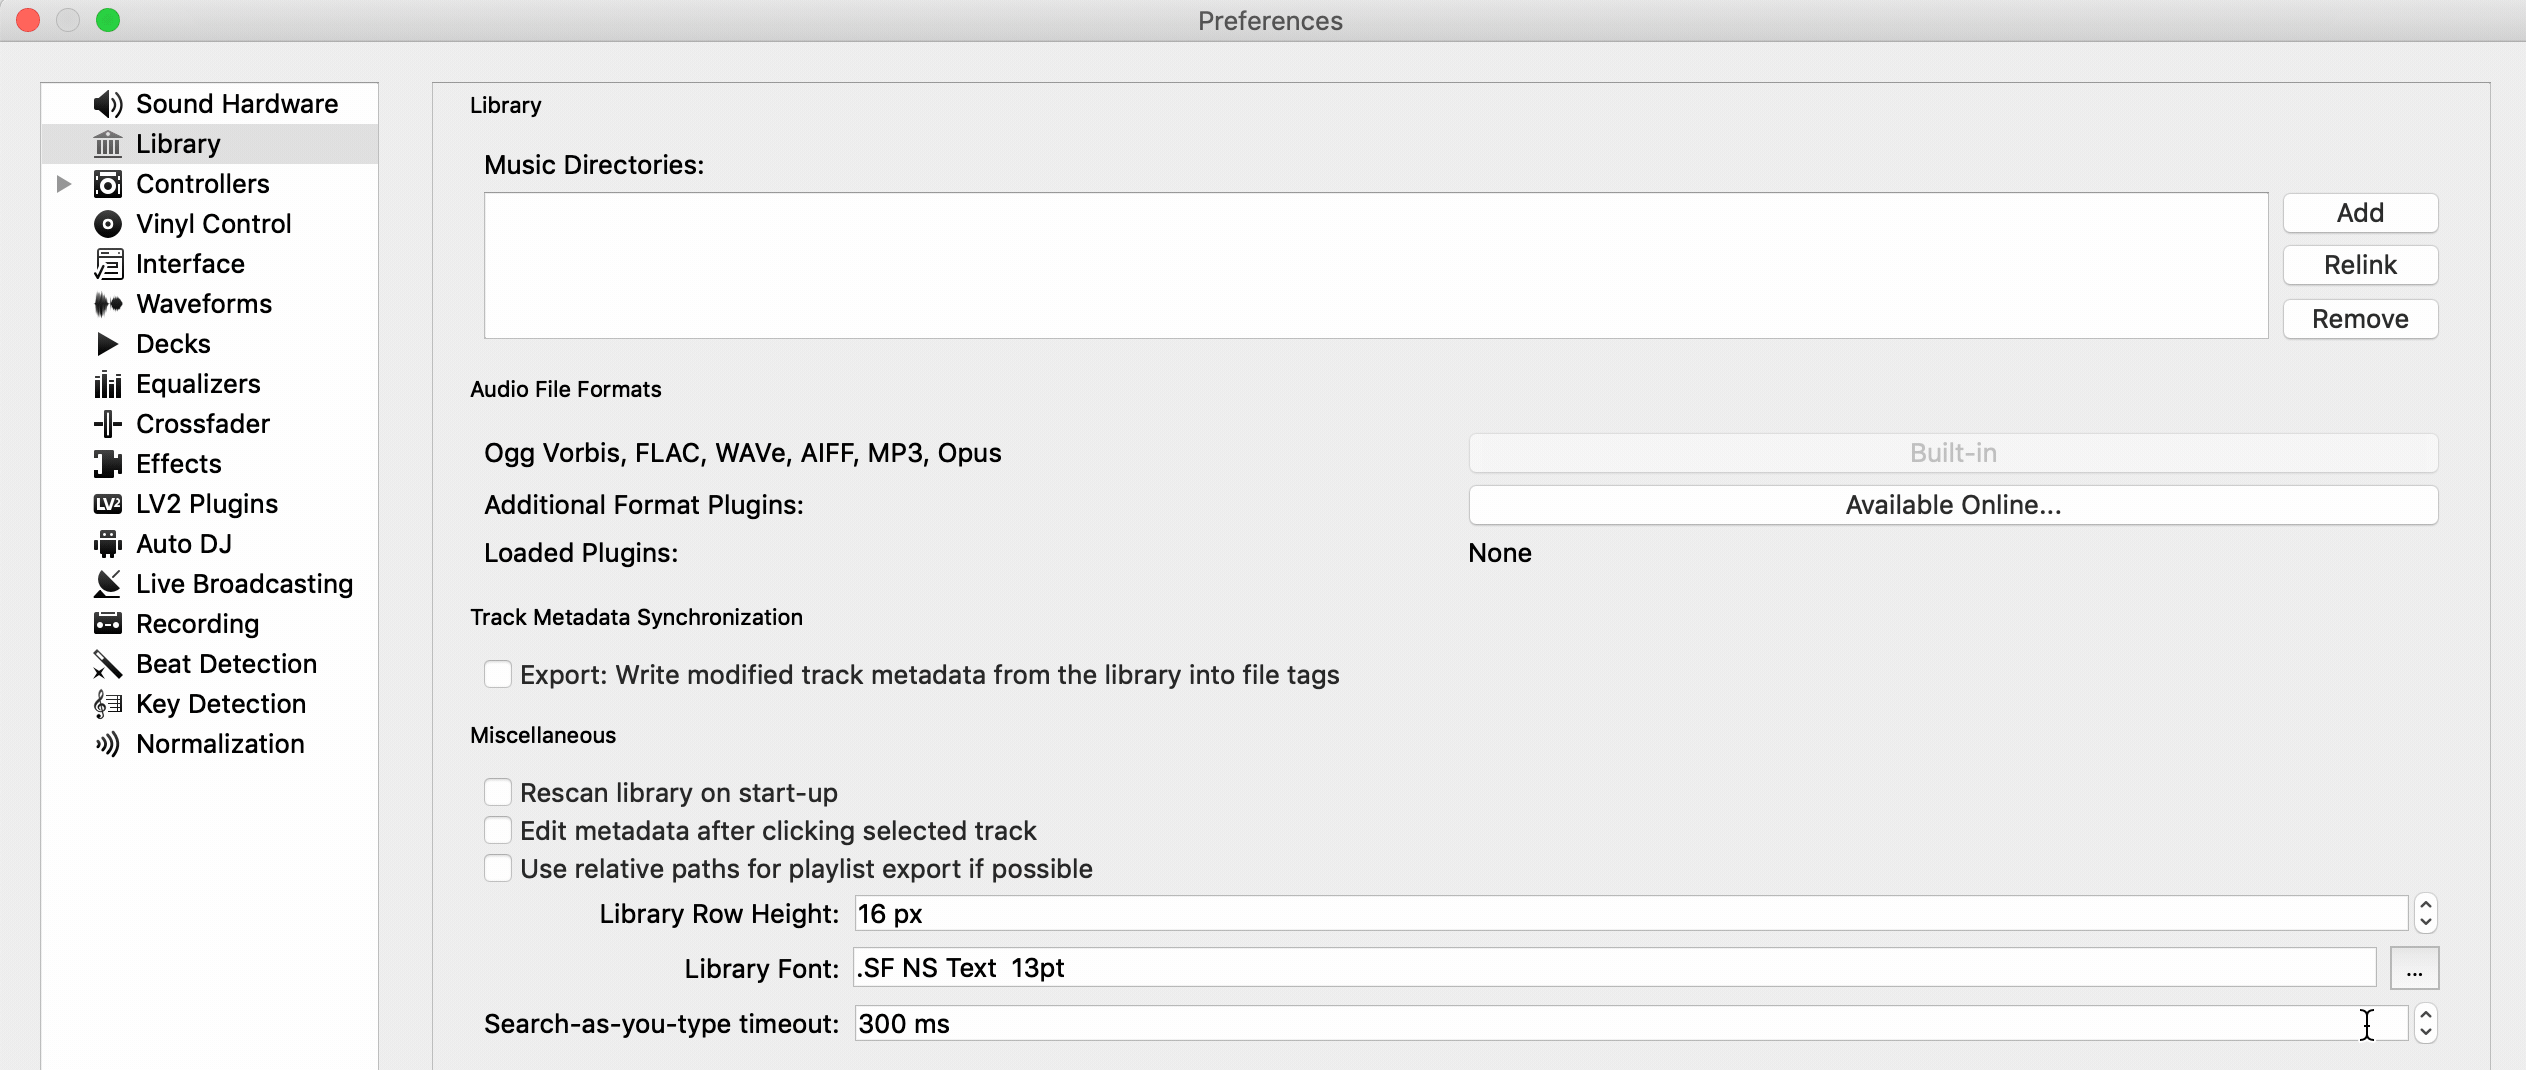Screen dimensions: 2526x1070
Task: Click the Library Font text field
Action: pyautogui.click(x=1615, y=967)
